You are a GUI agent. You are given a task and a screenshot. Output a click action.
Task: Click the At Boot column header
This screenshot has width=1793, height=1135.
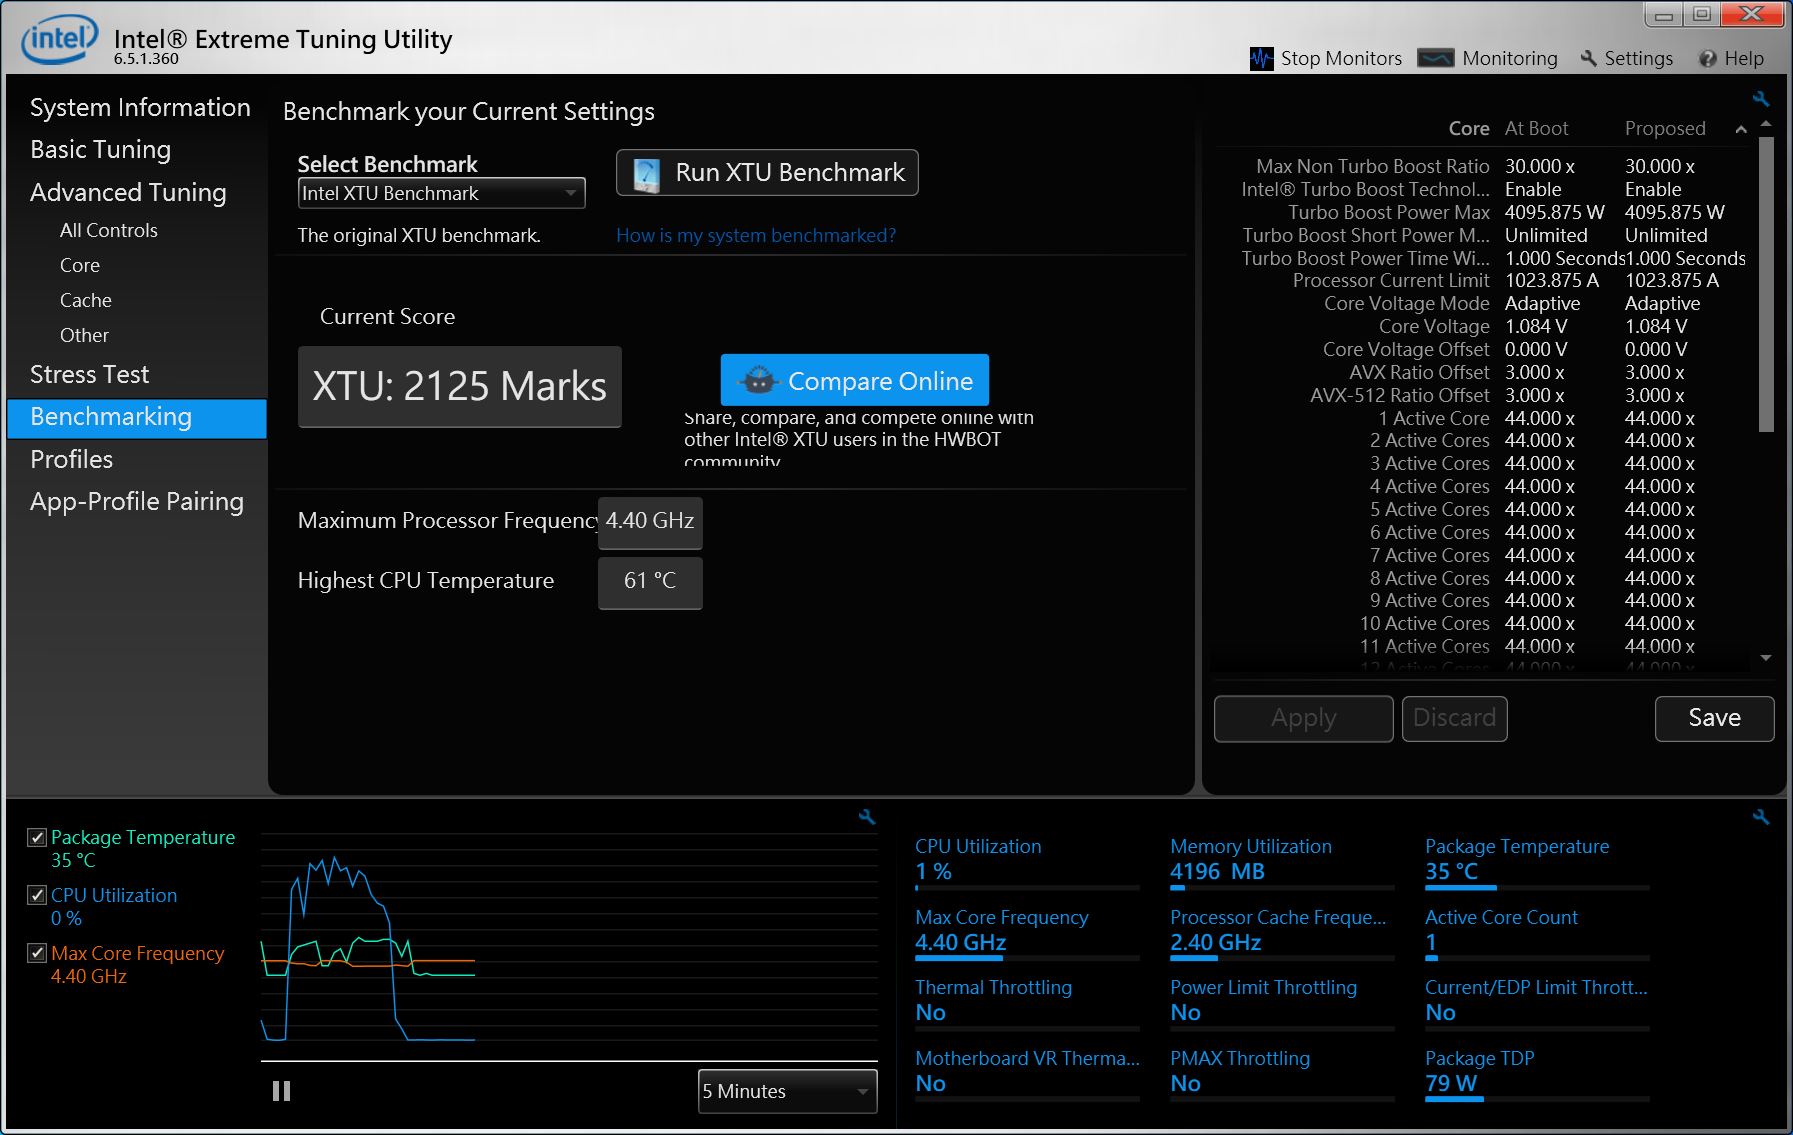pyautogui.click(x=1536, y=128)
